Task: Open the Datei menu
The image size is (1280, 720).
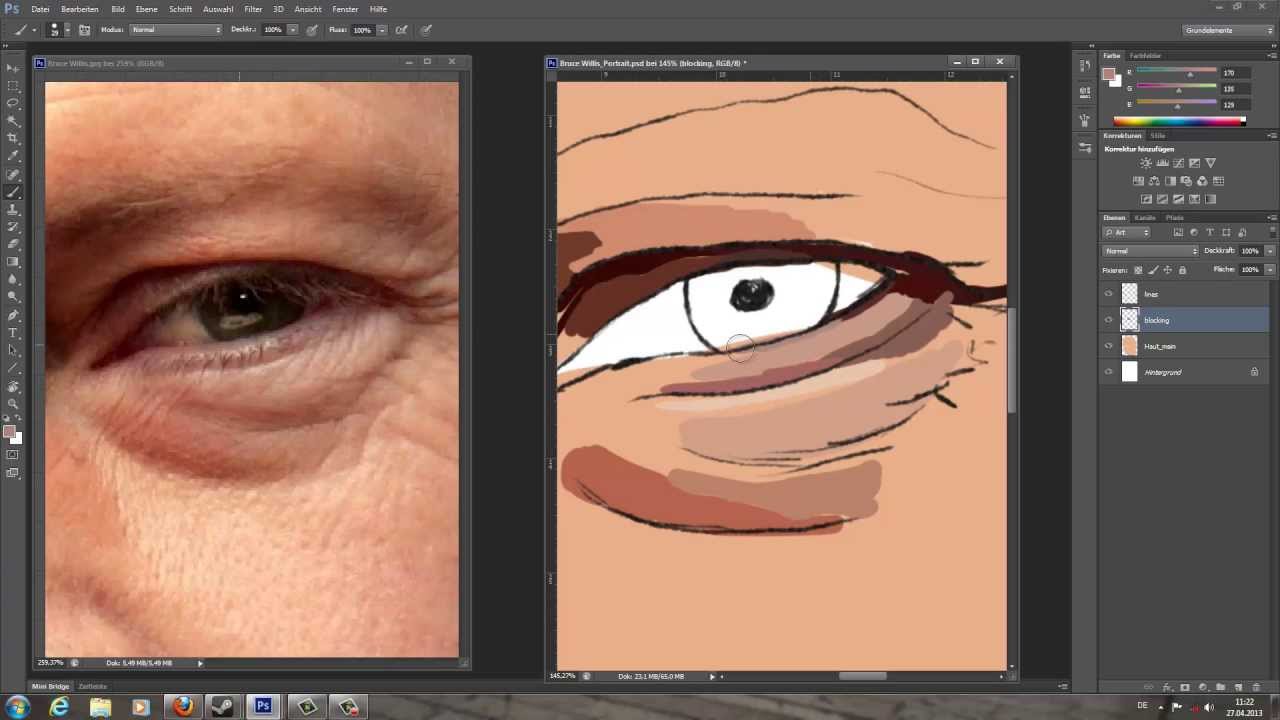Action: tap(40, 9)
